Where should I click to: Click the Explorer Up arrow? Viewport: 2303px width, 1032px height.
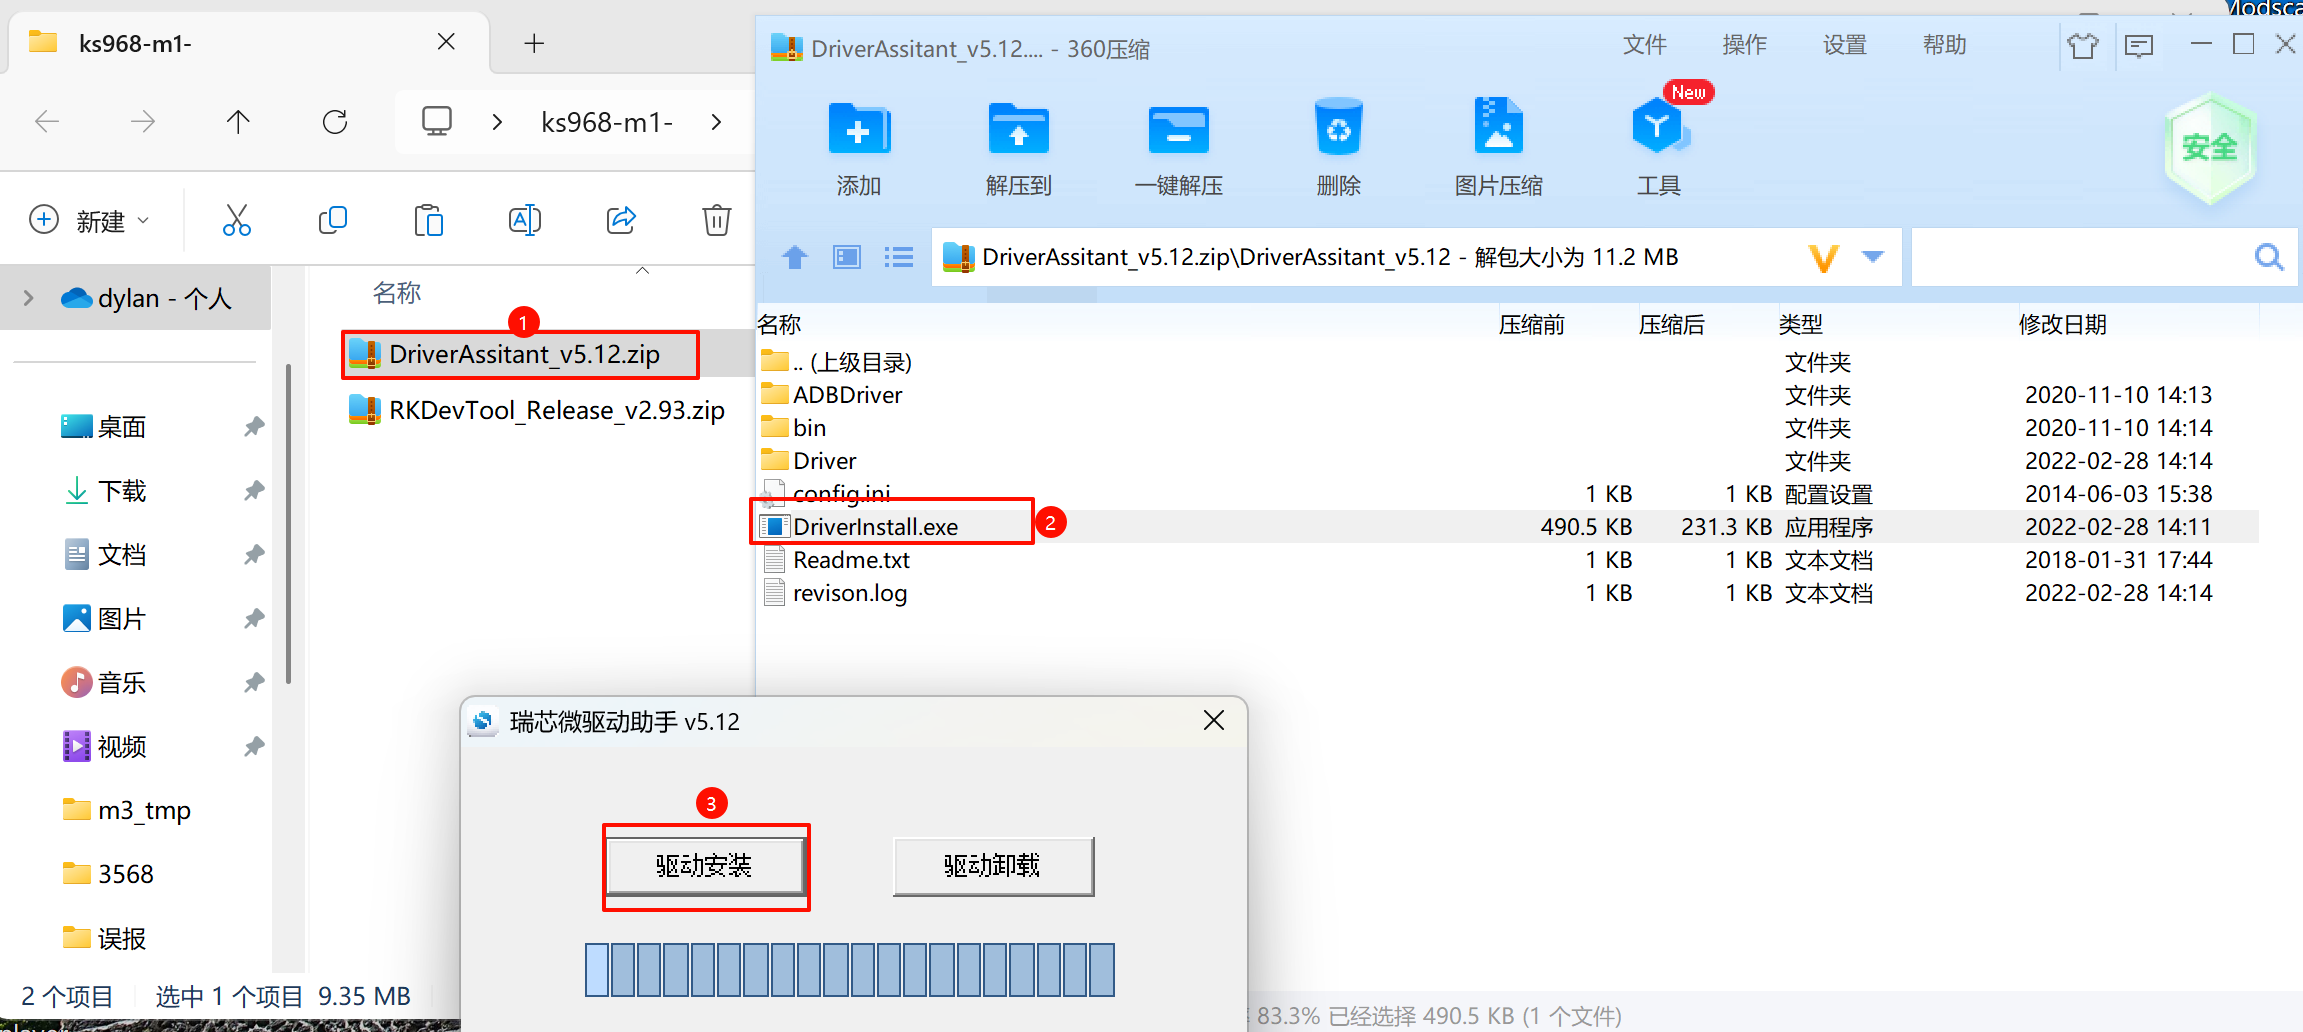tap(238, 122)
